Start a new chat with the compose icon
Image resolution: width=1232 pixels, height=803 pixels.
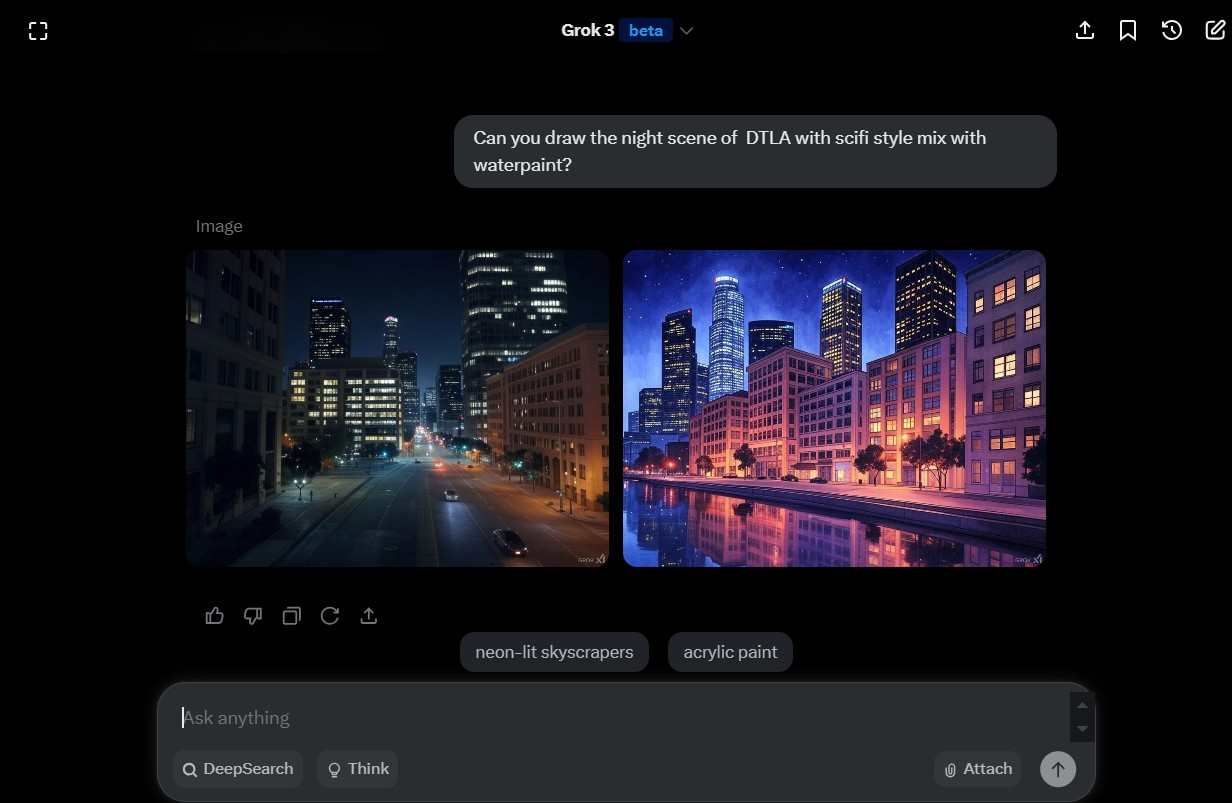pyautogui.click(x=1215, y=30)
